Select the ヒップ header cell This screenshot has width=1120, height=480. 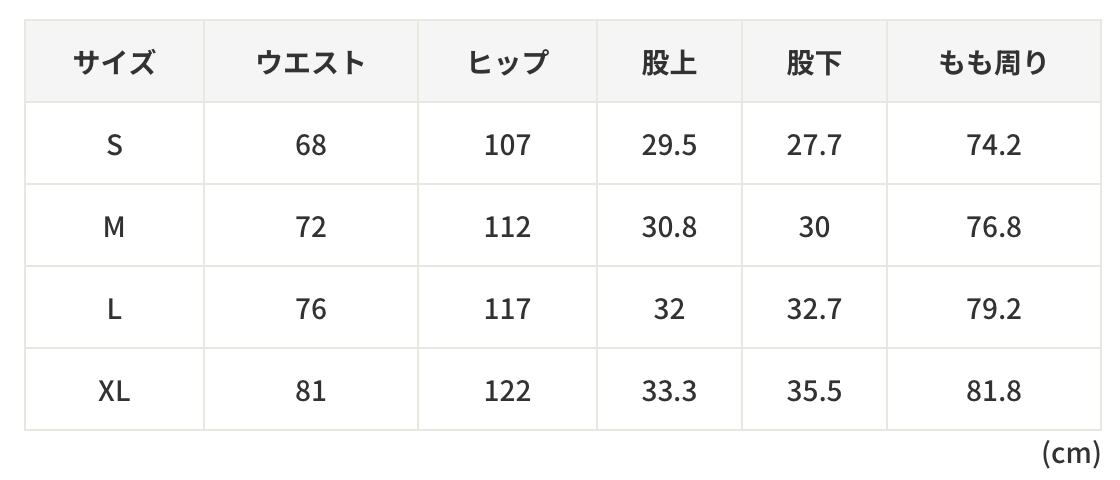pos(507,64)
